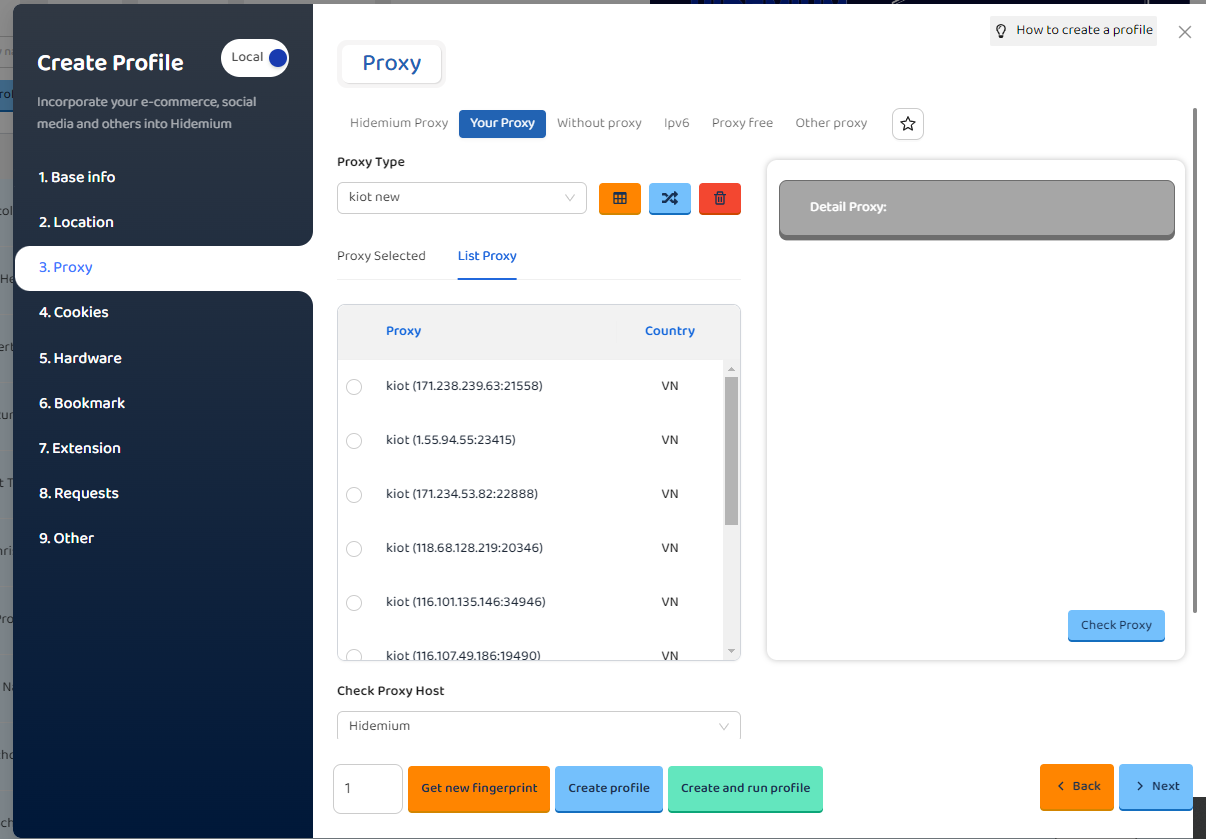Expand the Check Proxy Host dropdown

(538, 726)
